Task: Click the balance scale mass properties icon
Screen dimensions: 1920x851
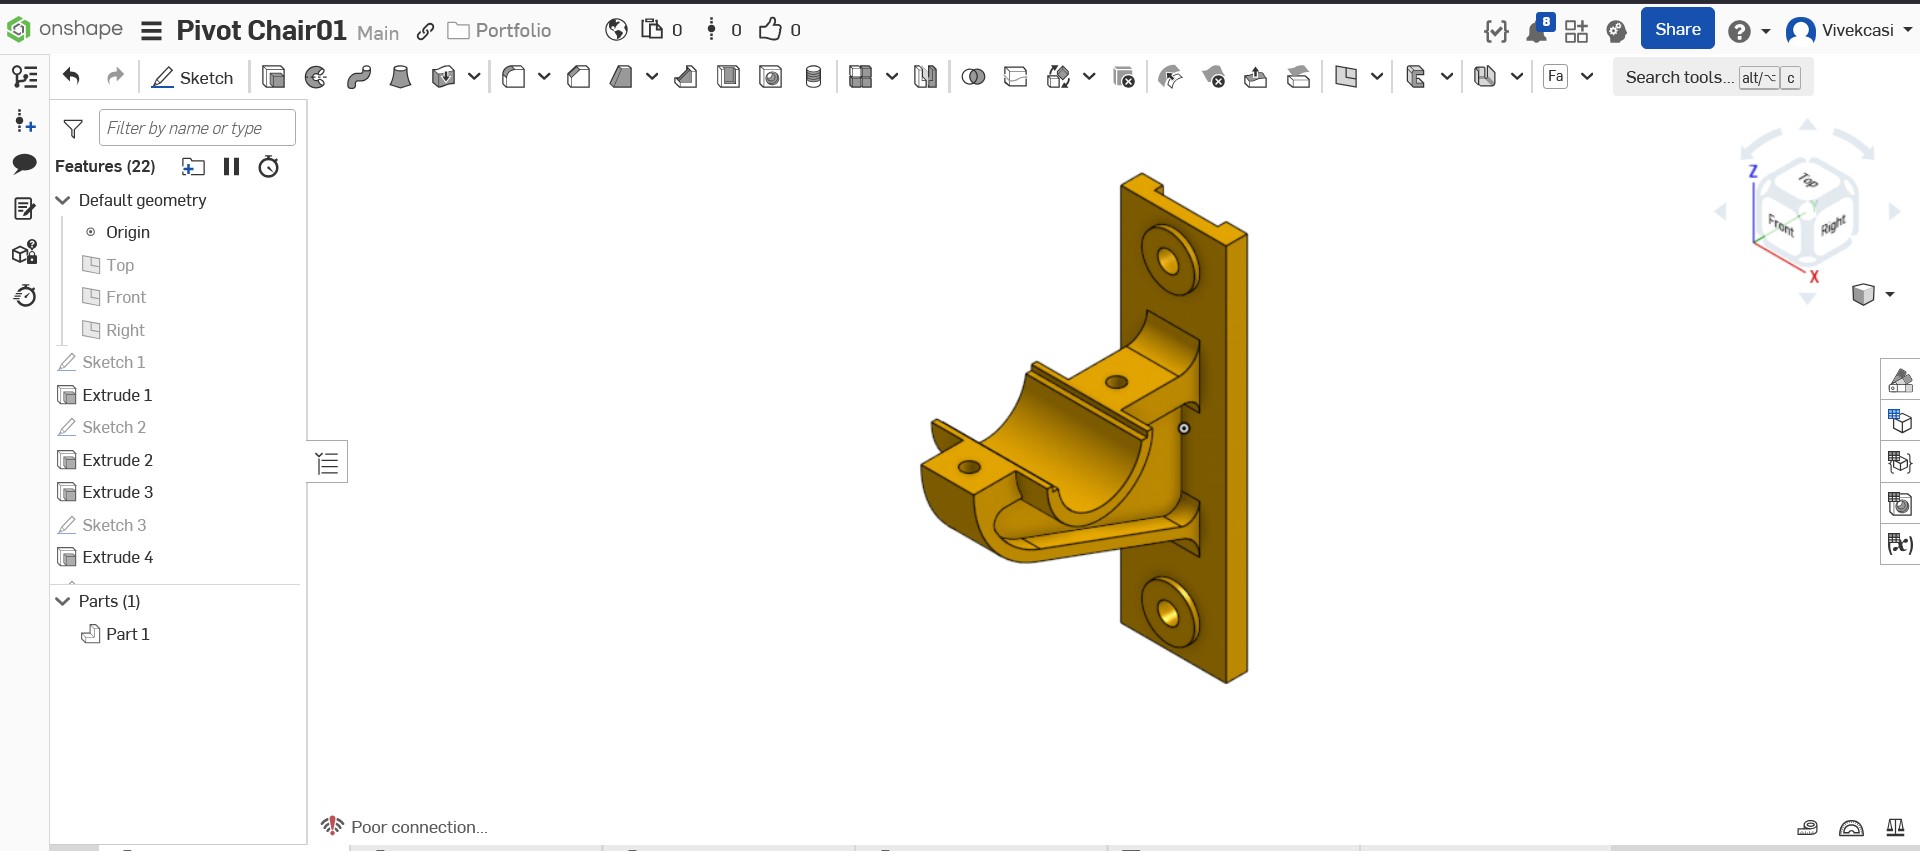Action: tap(1895, 827)
